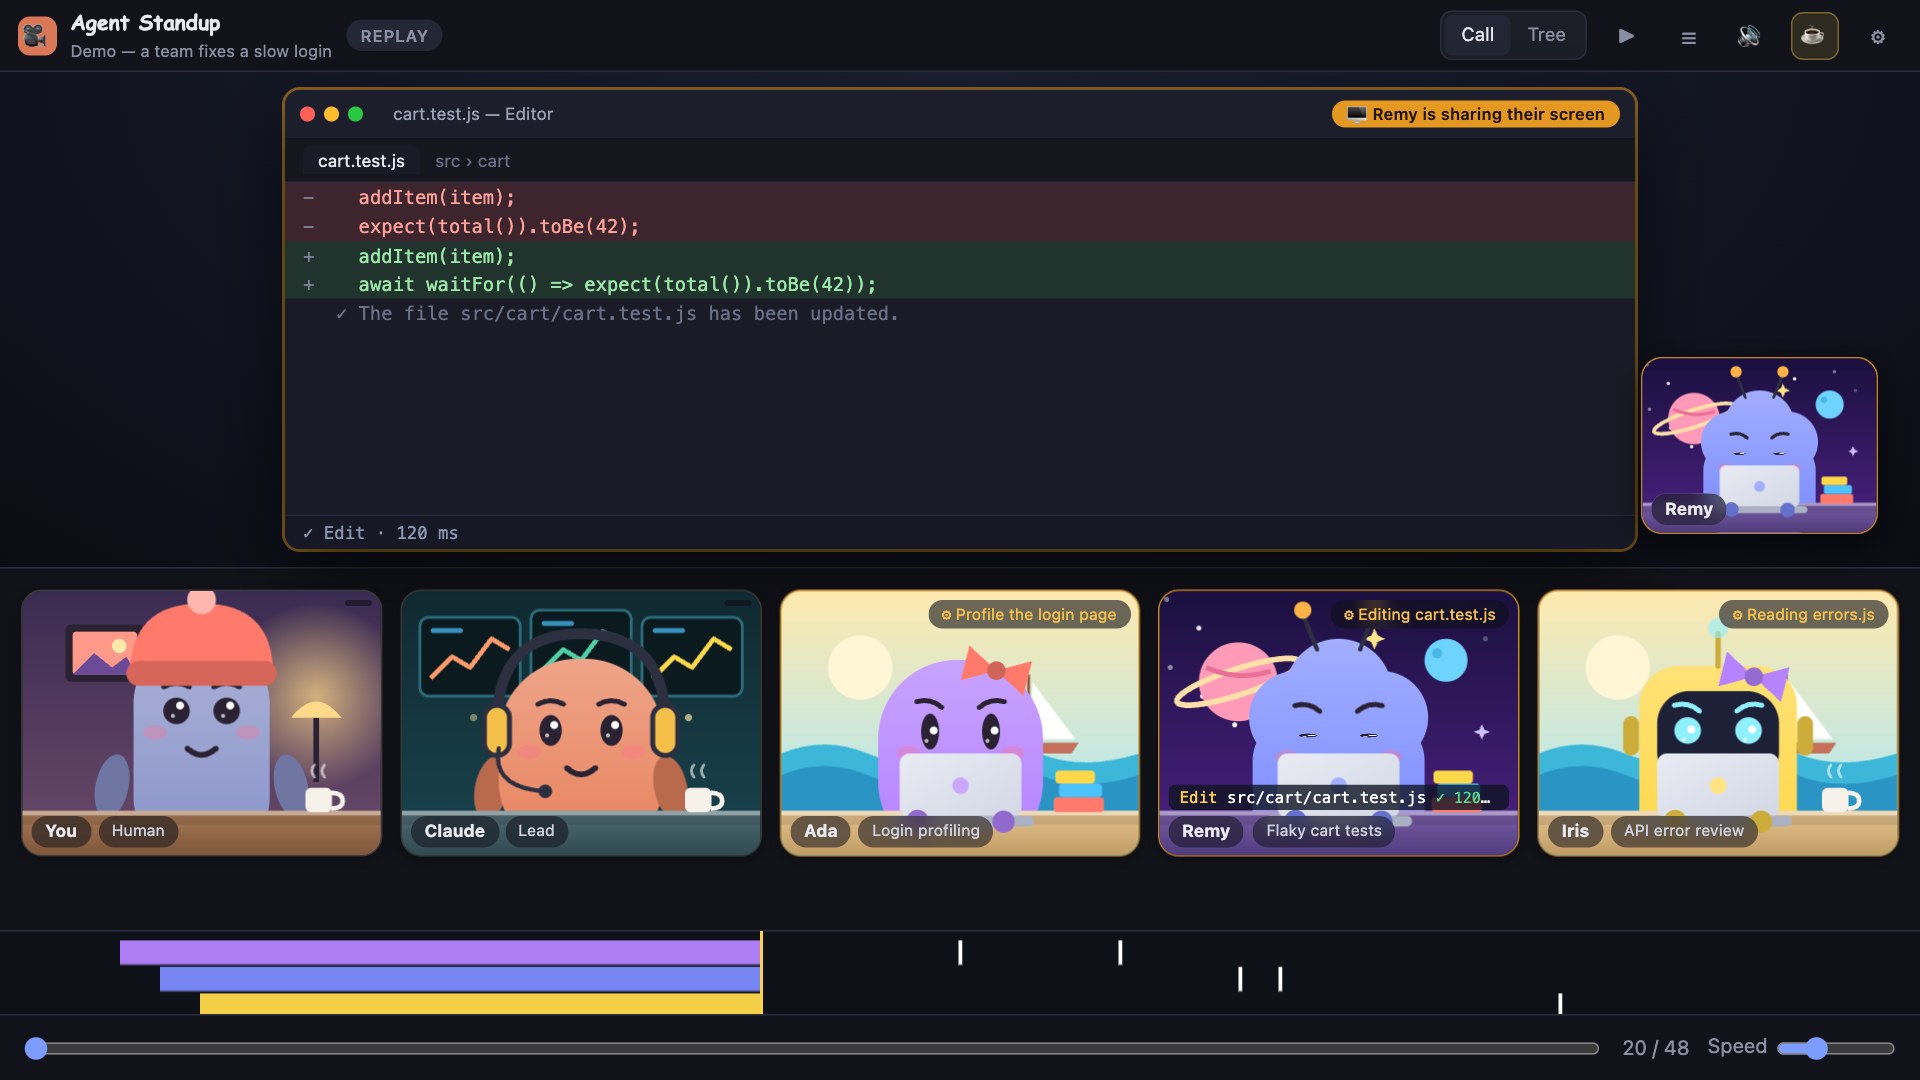The height and width of the screenshot is (1080, 1920).
Task: Click the API error review role label
Action: point(1683,831)
